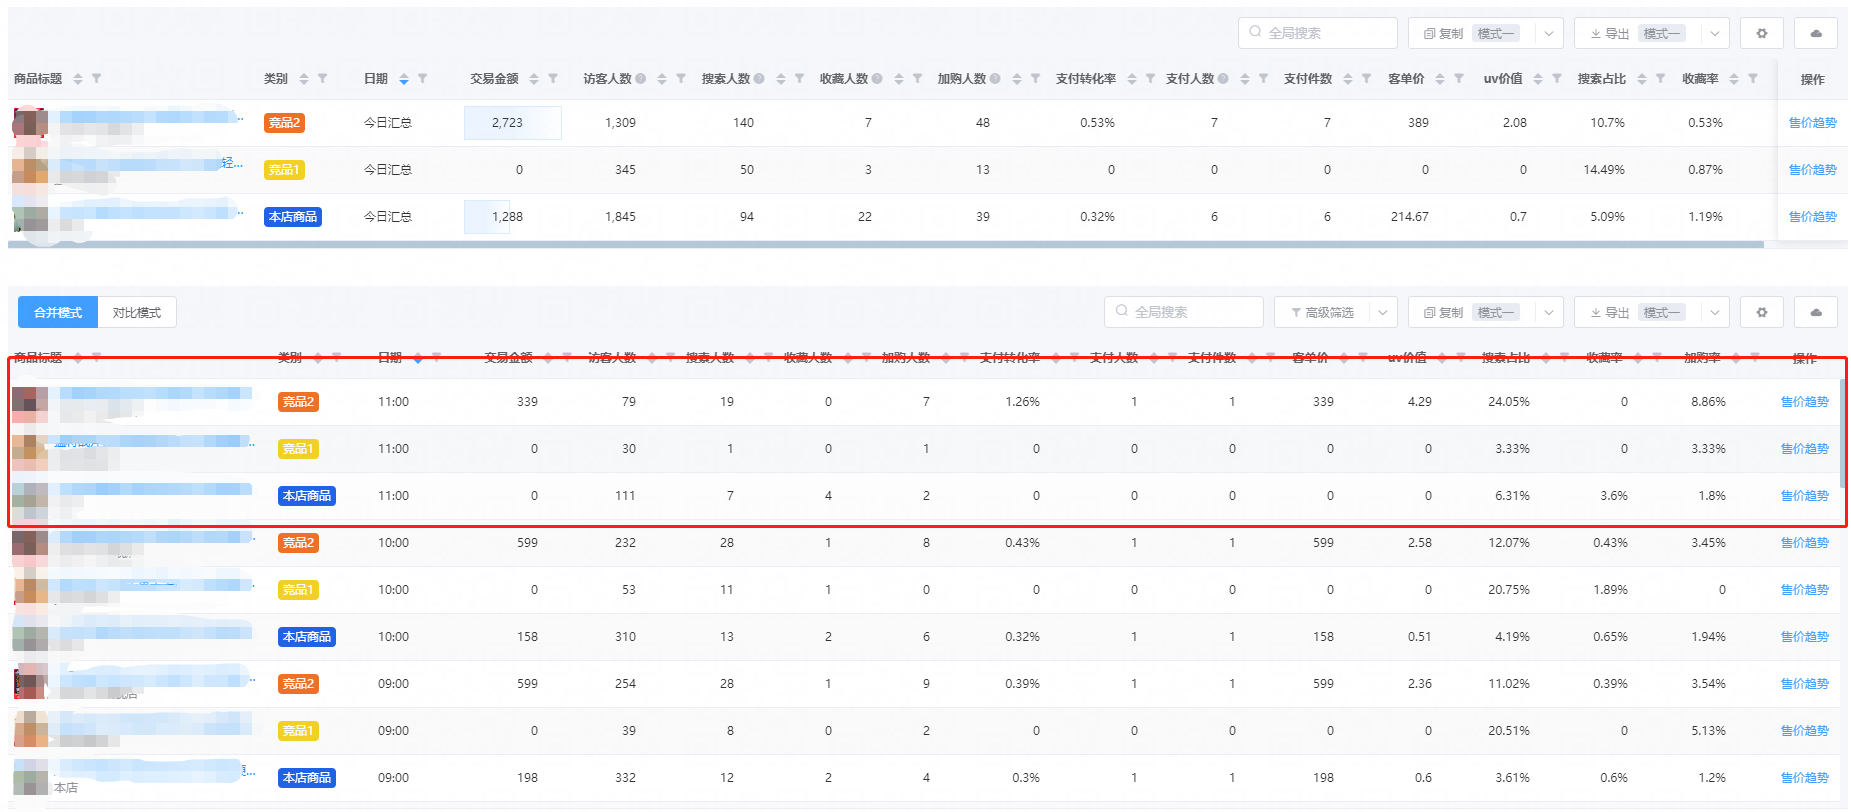Expand the 复制 mode dropdown arrow in top toolbar
Viewport: 1851px width, 812px height.
tap(1548, 33)
